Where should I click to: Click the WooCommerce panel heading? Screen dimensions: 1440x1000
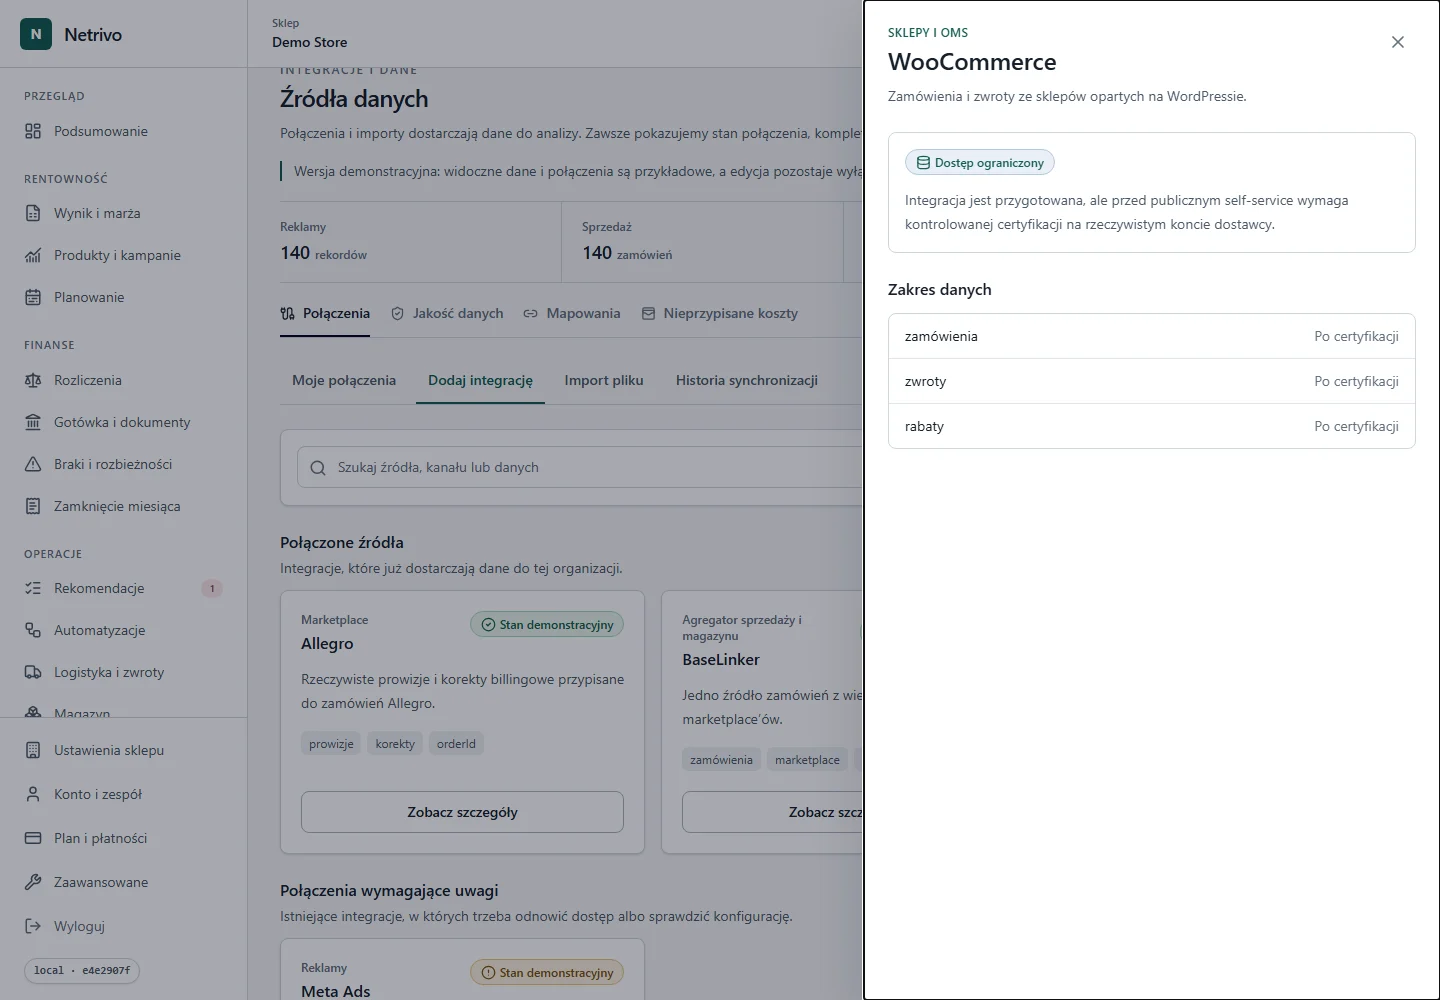(972, 62)
